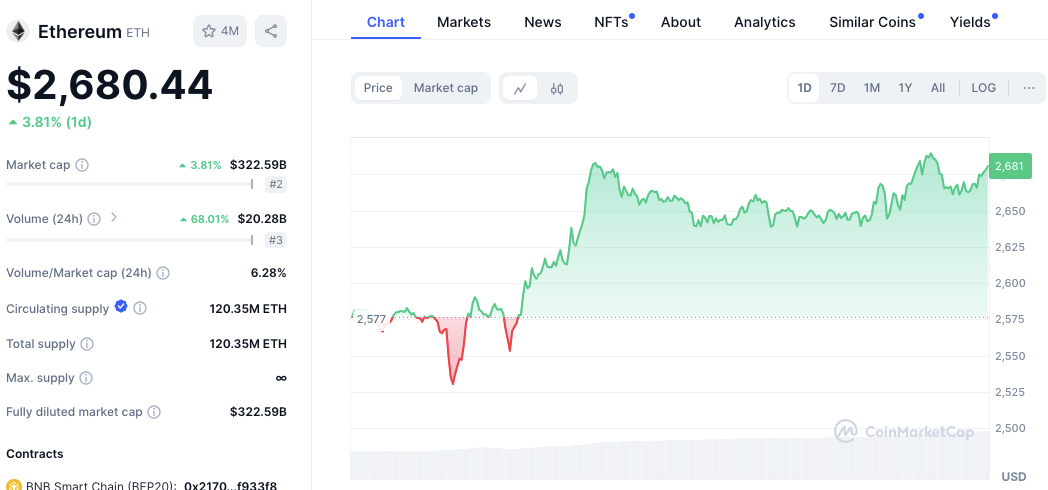Click volume rank #3 badge
1048x490 pixels.
275,240
